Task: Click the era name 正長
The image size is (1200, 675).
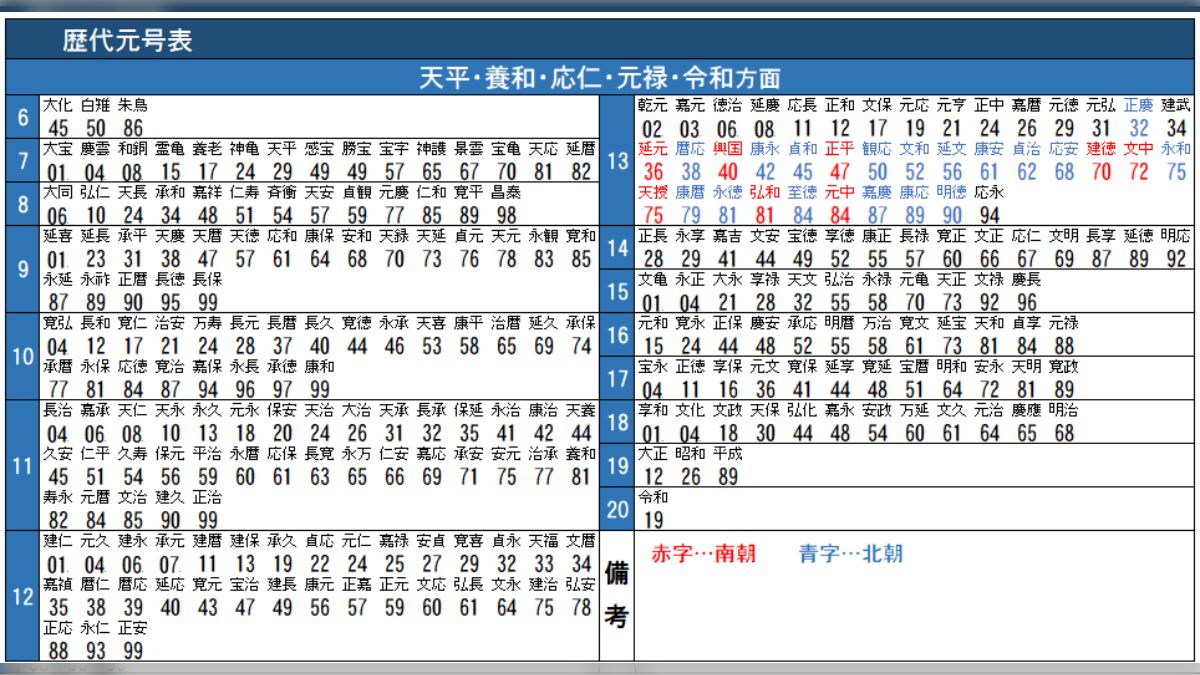Action: pos(652,236)
